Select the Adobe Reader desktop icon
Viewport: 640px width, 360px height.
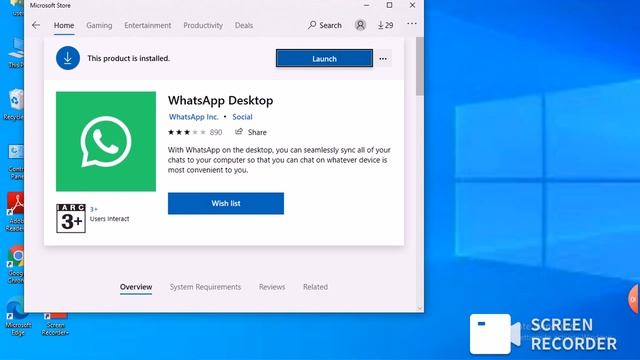point(14,212)
